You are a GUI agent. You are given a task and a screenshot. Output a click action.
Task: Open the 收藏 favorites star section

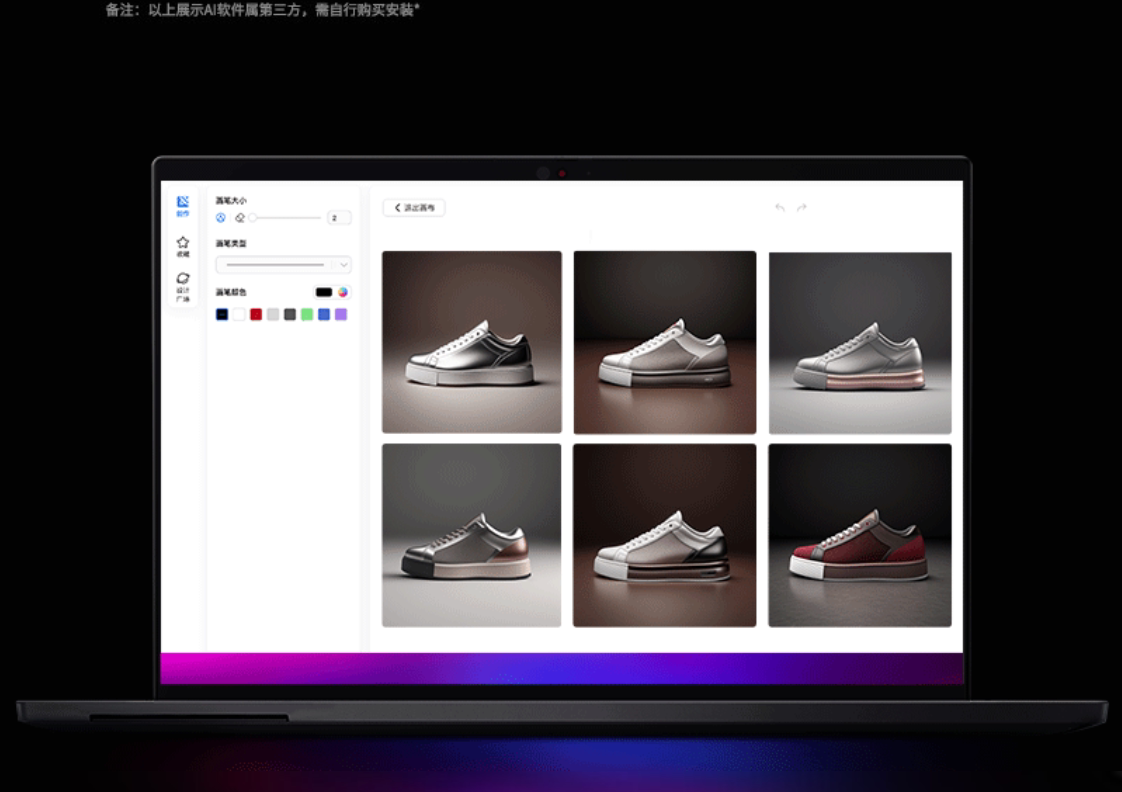tap(183, 246)
